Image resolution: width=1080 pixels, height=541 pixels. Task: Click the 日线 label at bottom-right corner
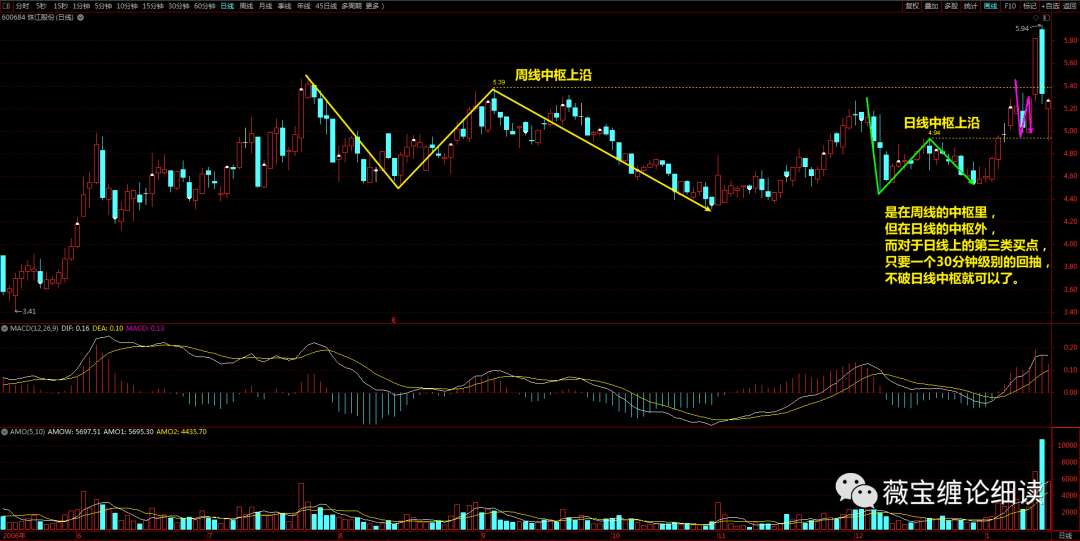coord(1065,535)
